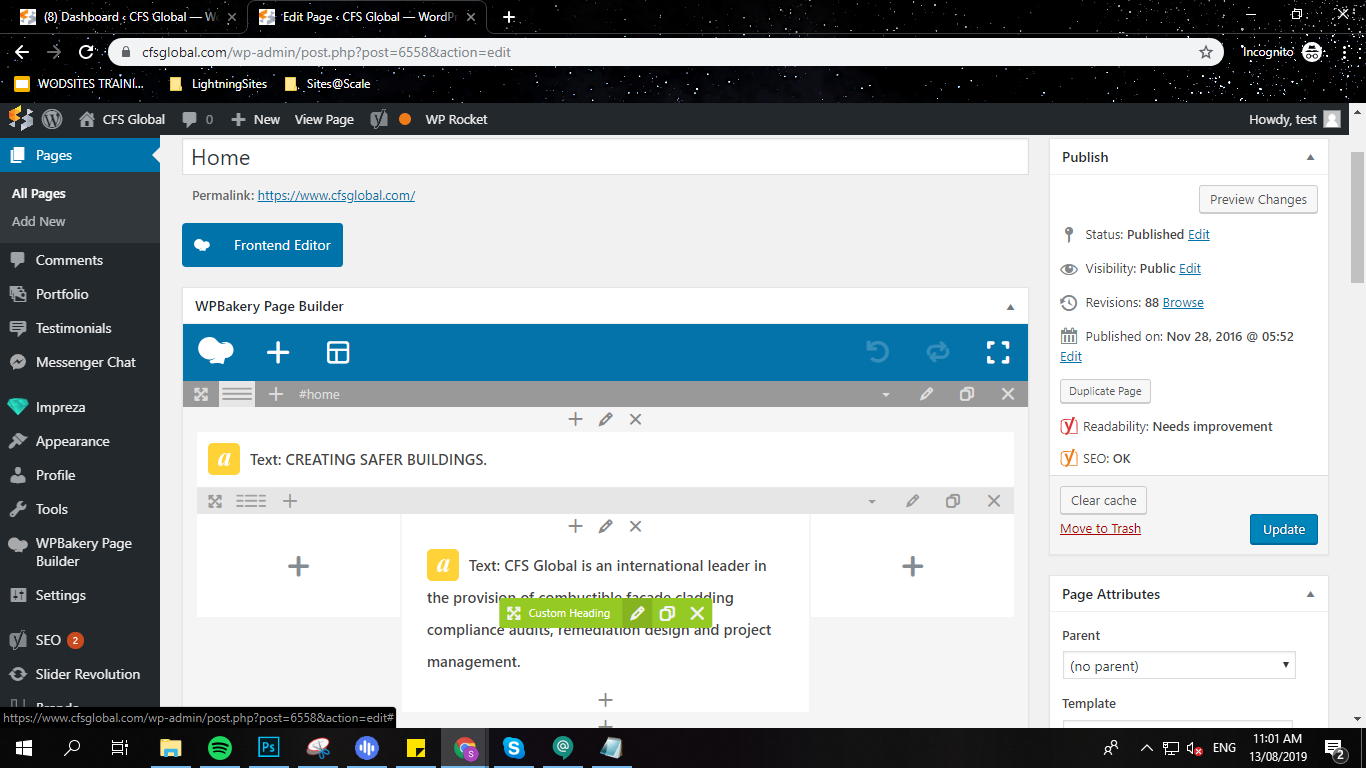Click the Undo arrow in WPBakery toolbar
Image resolution: width=1366 pixels, height=768 pixels.
(x=877, y=352)
